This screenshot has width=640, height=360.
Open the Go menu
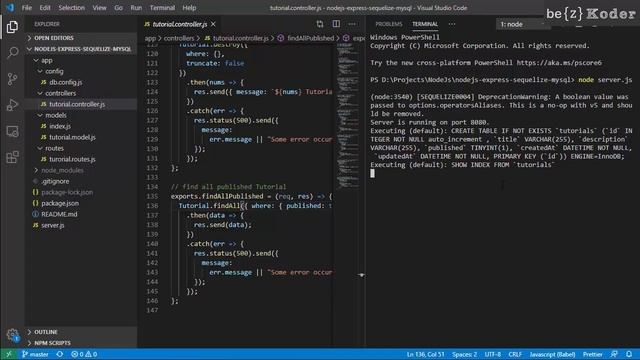click(118, 8)
